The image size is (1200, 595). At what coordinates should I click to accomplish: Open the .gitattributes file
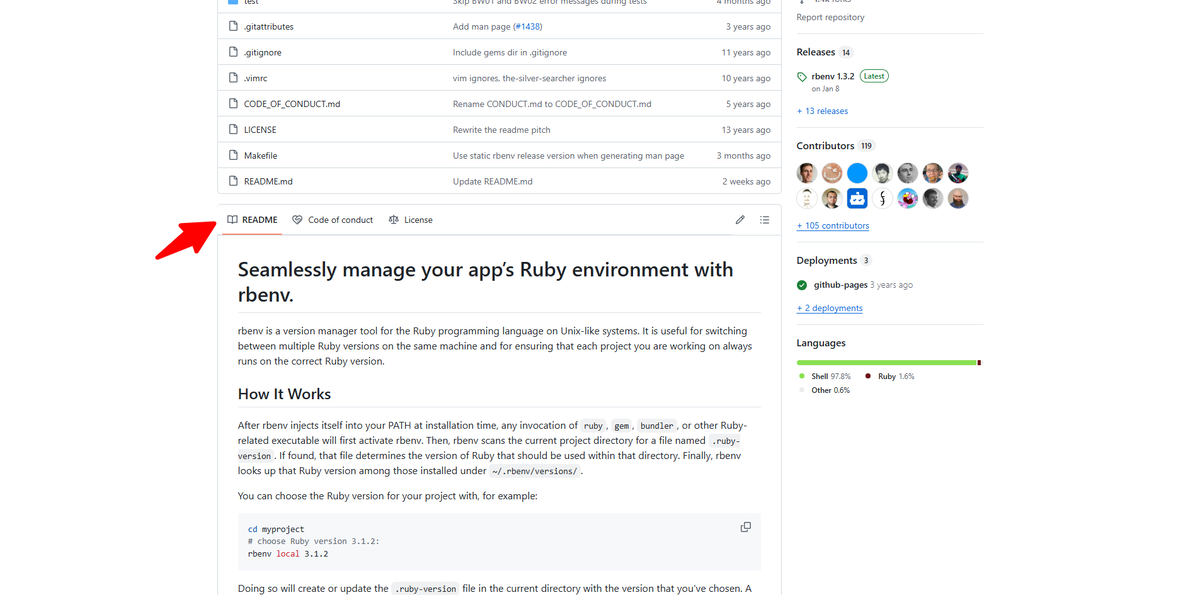click(x=269, y=27)
